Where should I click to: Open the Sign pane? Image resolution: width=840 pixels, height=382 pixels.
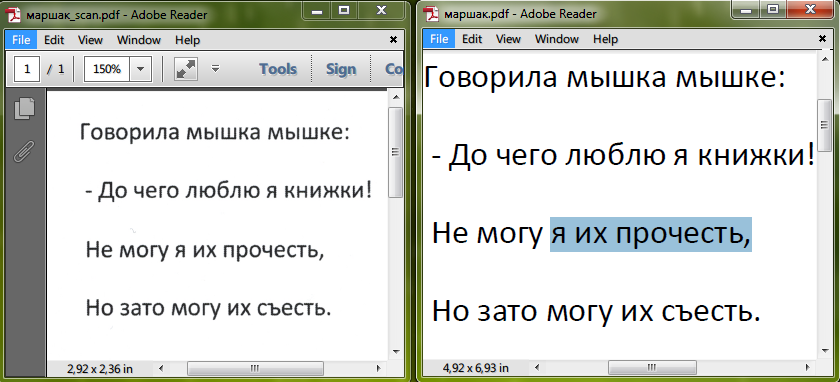coord(341,69)
